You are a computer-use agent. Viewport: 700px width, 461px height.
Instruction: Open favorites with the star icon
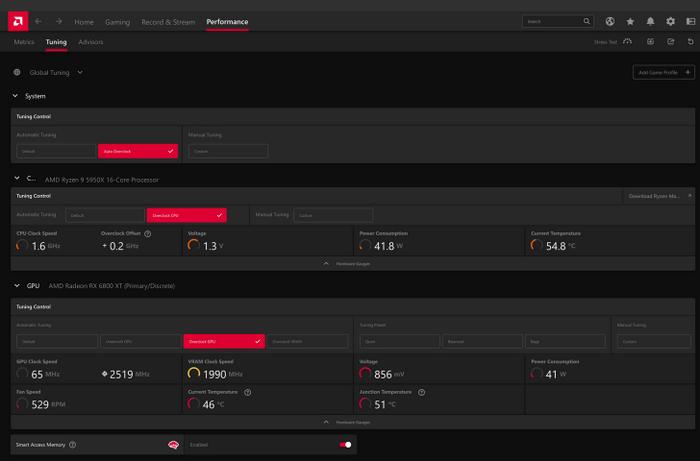pyautogui.click(x=630, y=21)
